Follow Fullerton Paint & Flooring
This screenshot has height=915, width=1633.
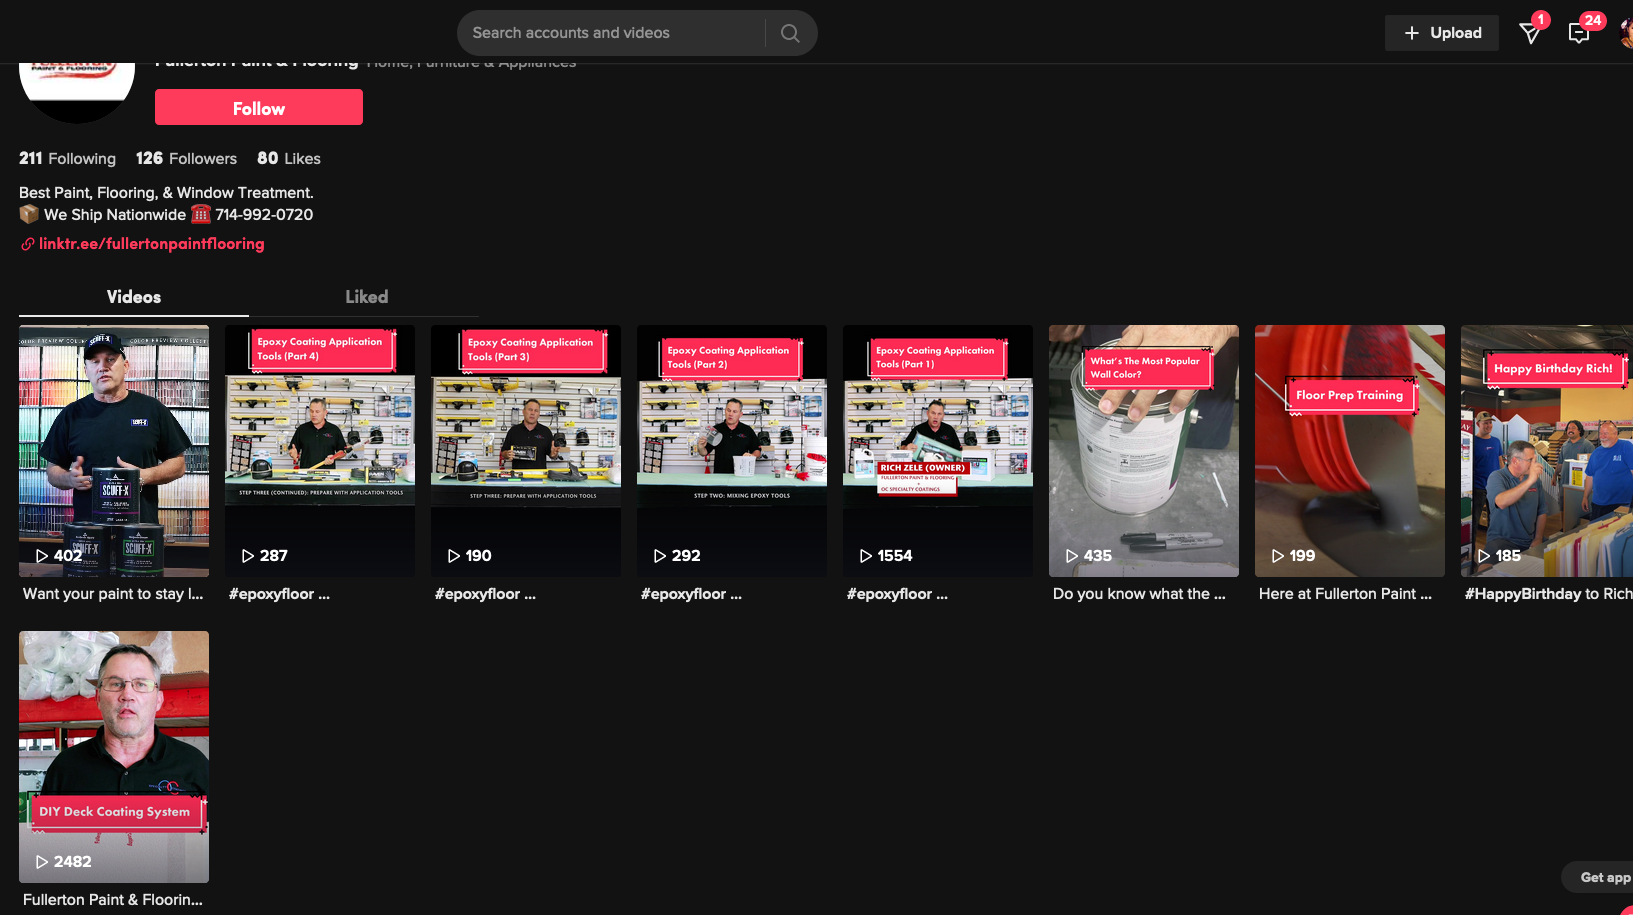(259, 107)
